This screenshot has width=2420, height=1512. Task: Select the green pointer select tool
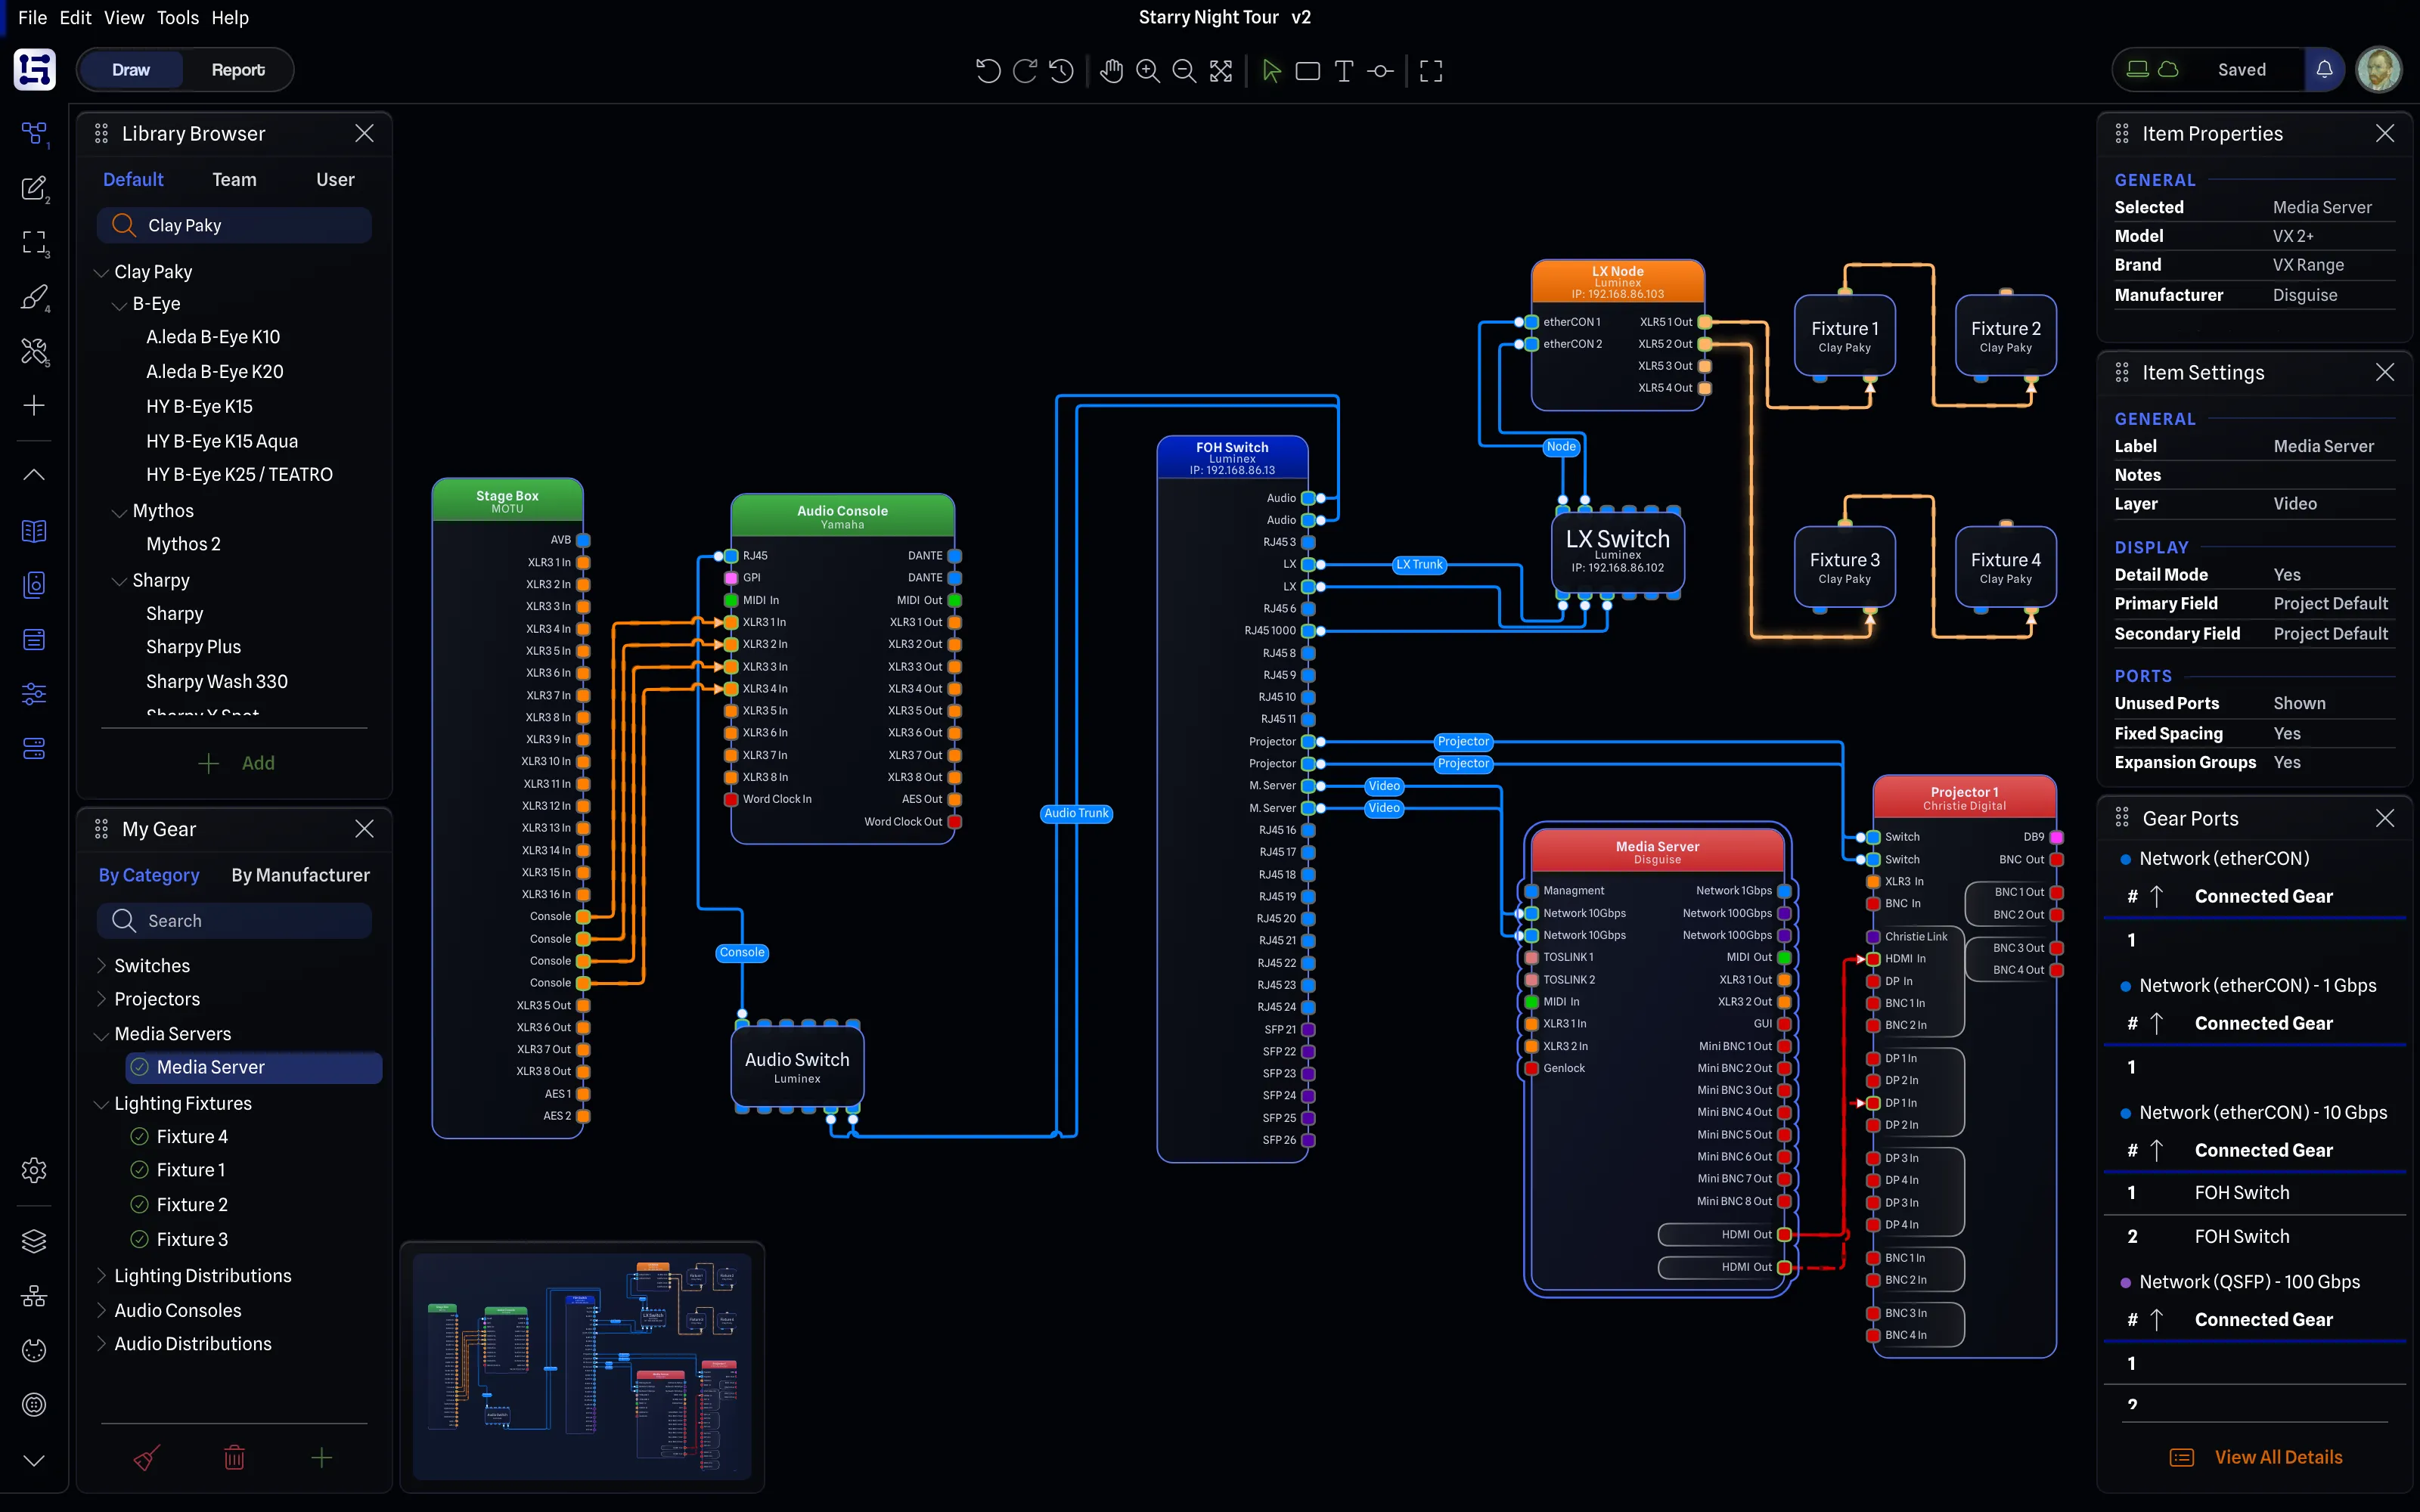[x=1271, y=70]
